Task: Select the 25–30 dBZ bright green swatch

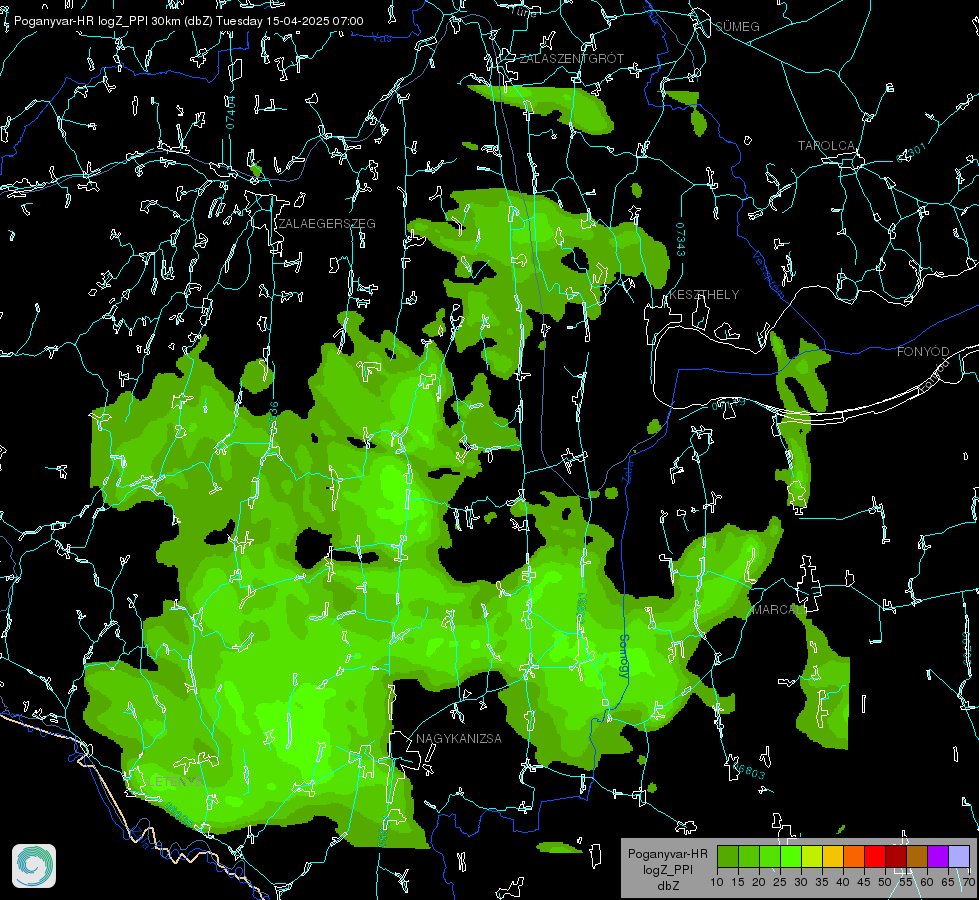Action: click(x=791, y=856)
